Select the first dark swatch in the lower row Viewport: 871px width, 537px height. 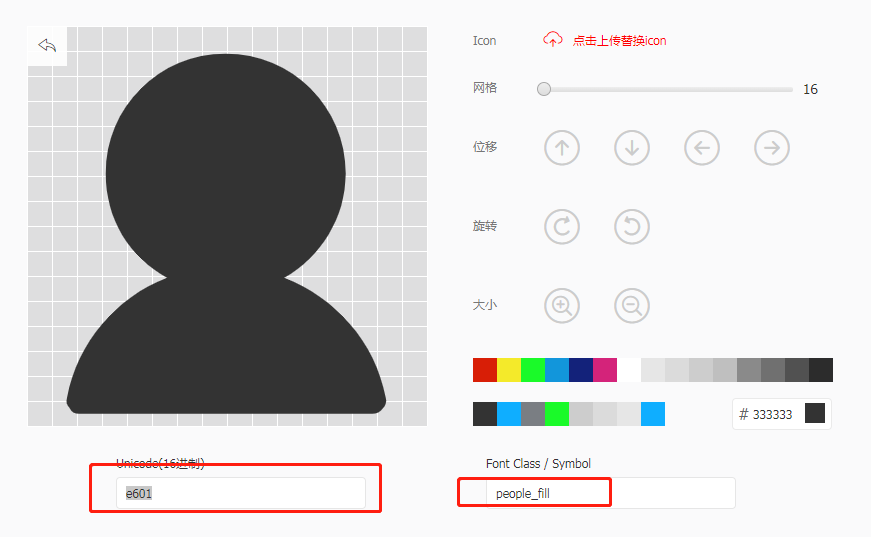(x=485, y=414)
